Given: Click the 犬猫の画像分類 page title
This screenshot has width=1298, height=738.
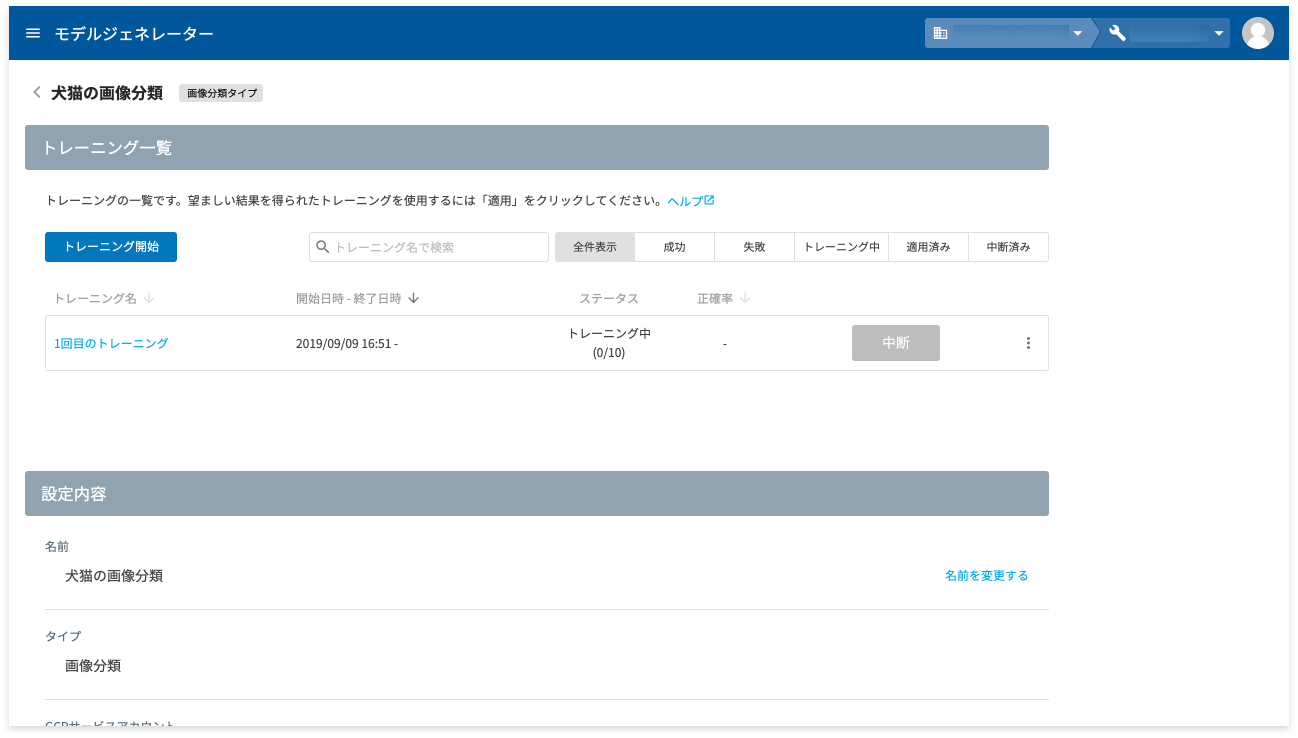Looking at the screenshot, I should click(107, 93).
